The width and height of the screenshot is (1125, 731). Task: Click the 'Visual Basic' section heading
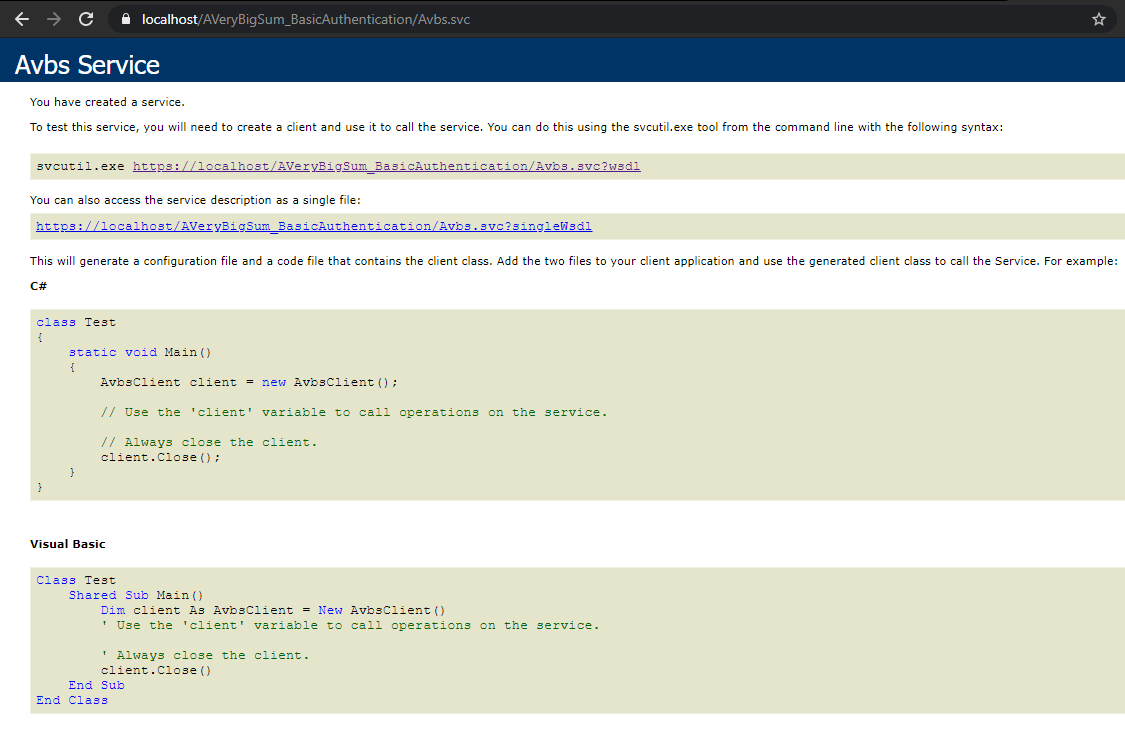(67, 544)
